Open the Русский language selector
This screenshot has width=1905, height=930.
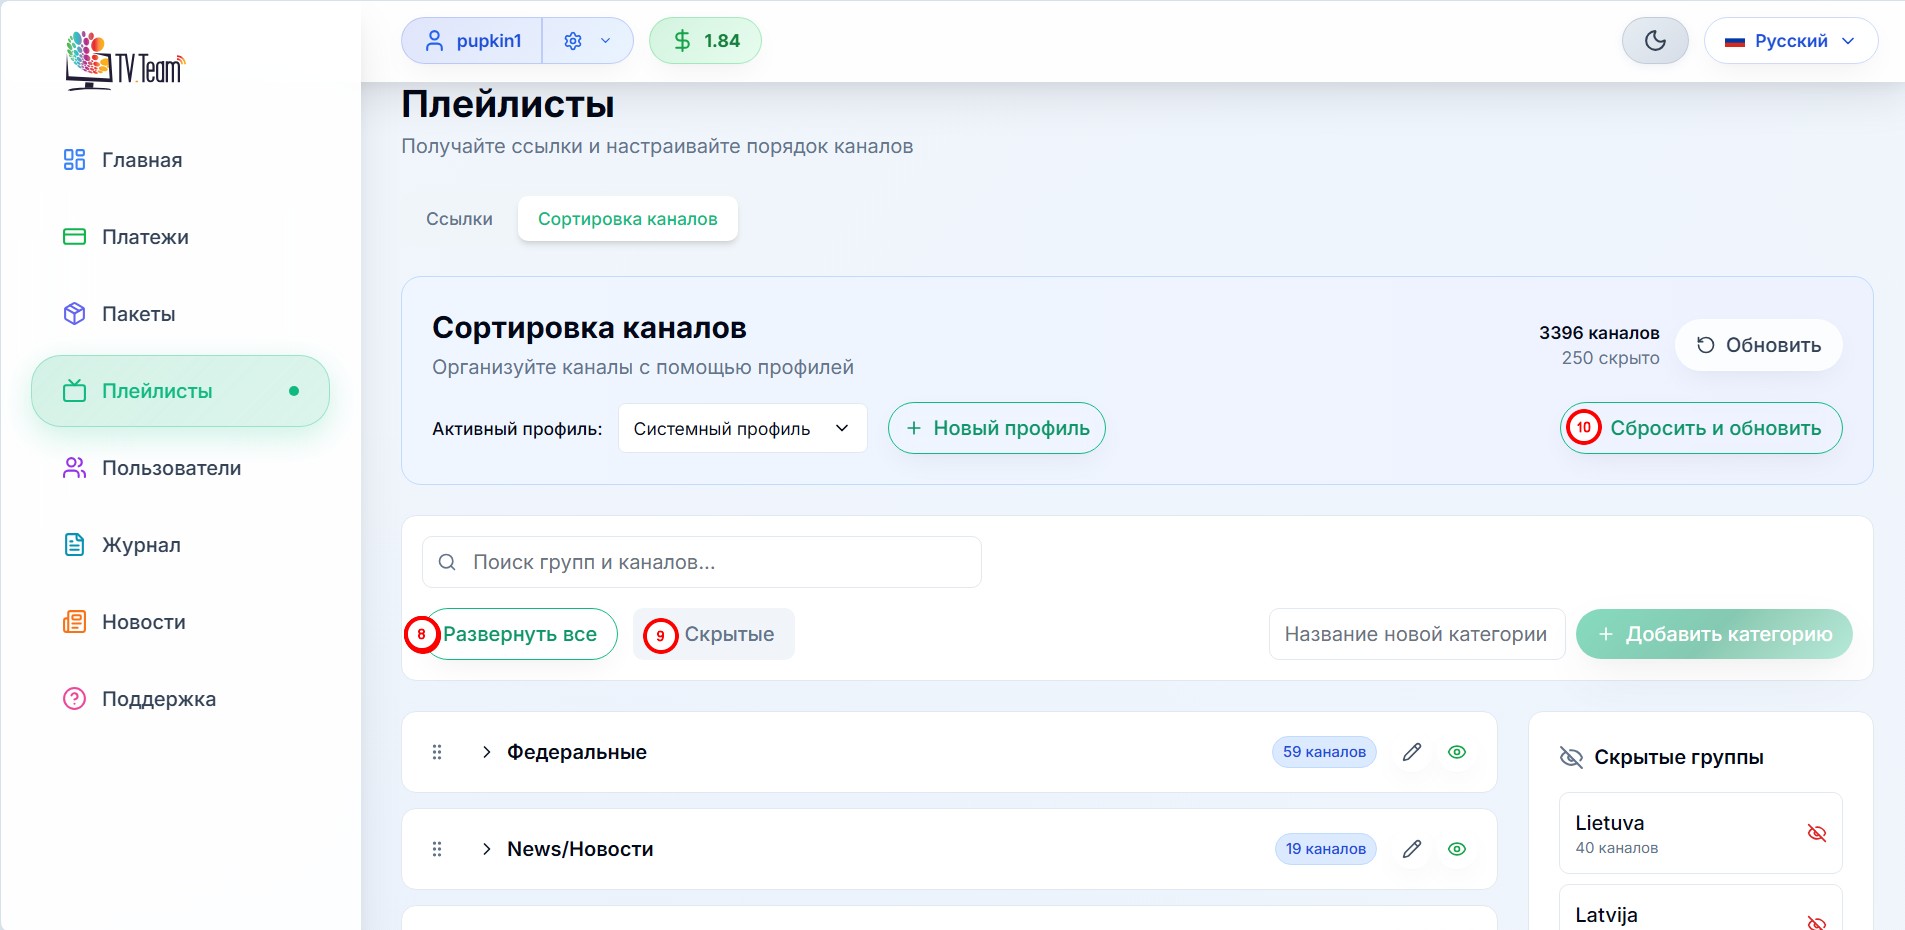tap(1790, 40)
